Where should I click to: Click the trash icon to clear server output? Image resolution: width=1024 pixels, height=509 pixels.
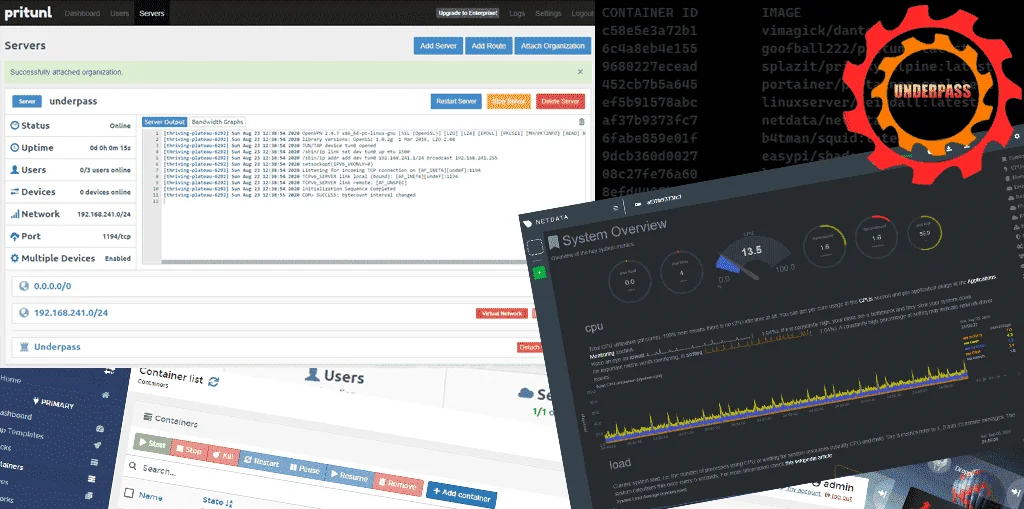(582, 122)
